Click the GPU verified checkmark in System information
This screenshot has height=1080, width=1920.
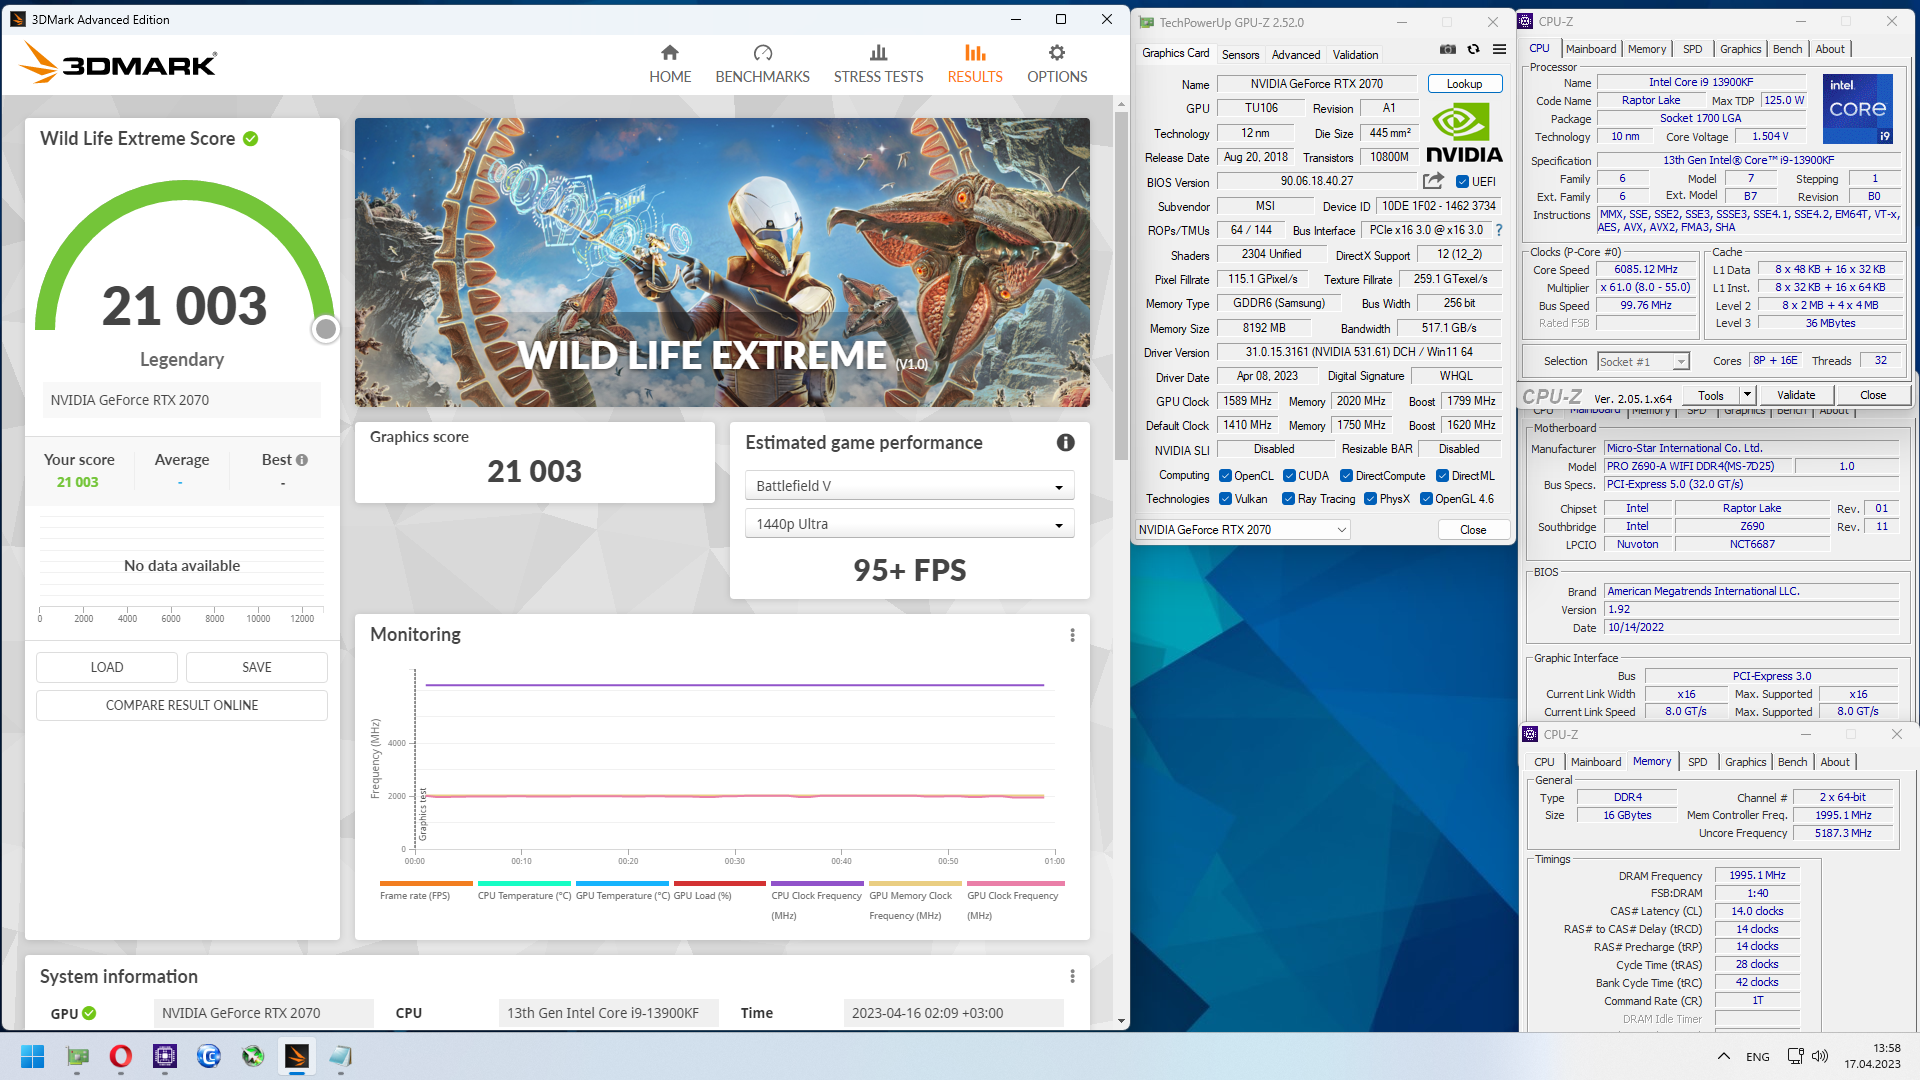(x=89, y=1013)
